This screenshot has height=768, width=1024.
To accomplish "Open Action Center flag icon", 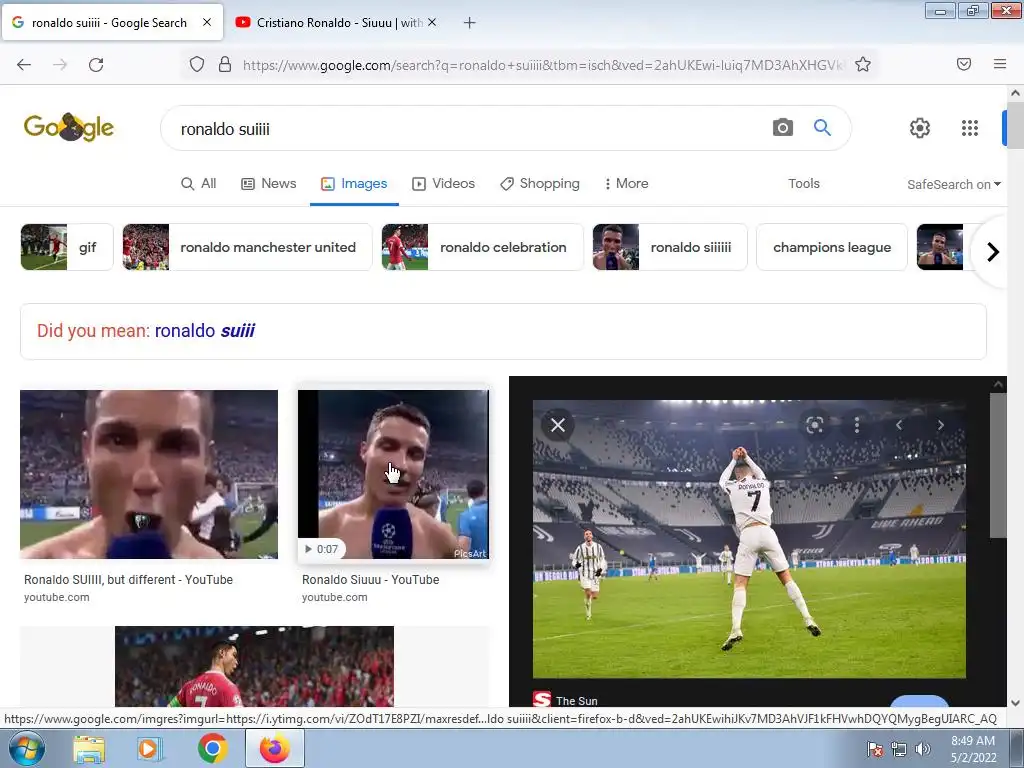I will pos(875,749).
